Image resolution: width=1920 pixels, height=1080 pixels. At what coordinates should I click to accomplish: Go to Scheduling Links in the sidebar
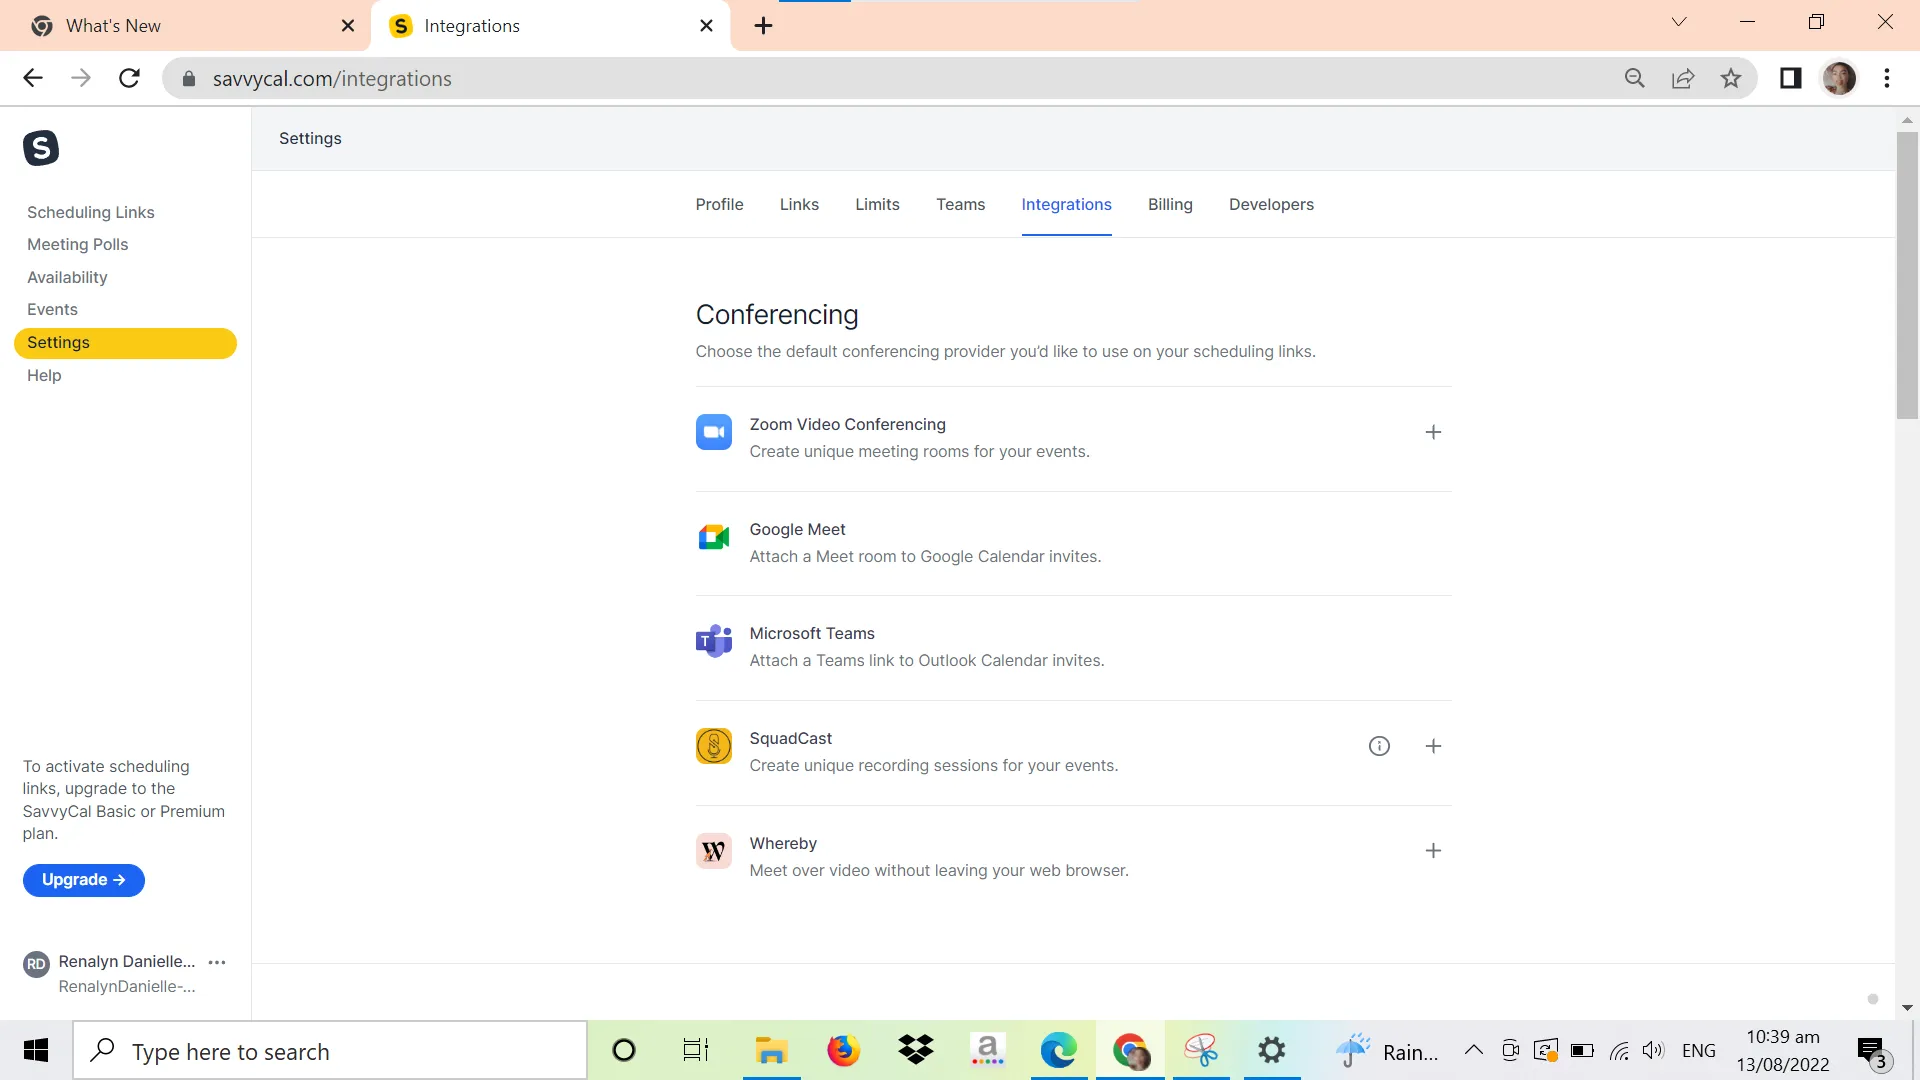(91, 212)
